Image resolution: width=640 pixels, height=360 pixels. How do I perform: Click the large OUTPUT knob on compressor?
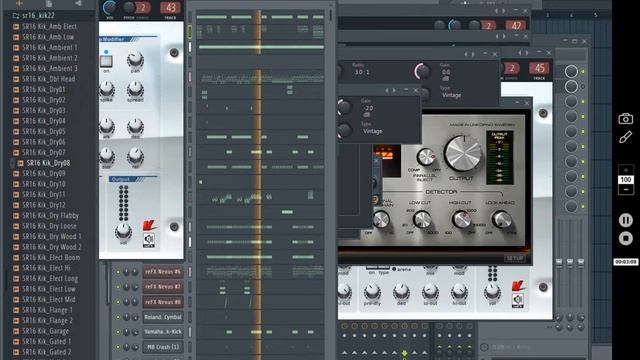(463, 154)
